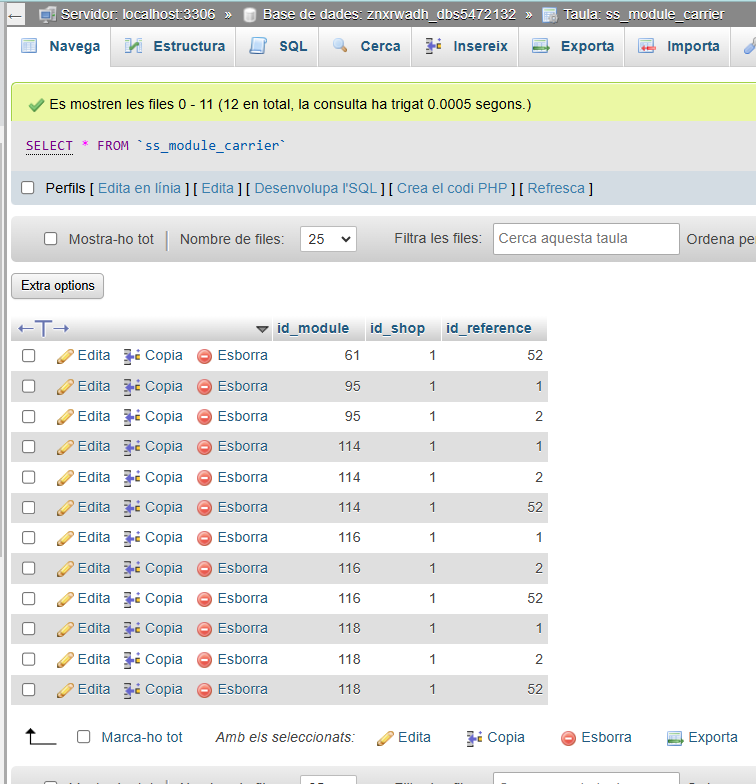756x784 pixels.
Task: Select the checkbox for row 61 / 52
Action: click(28, 356)
